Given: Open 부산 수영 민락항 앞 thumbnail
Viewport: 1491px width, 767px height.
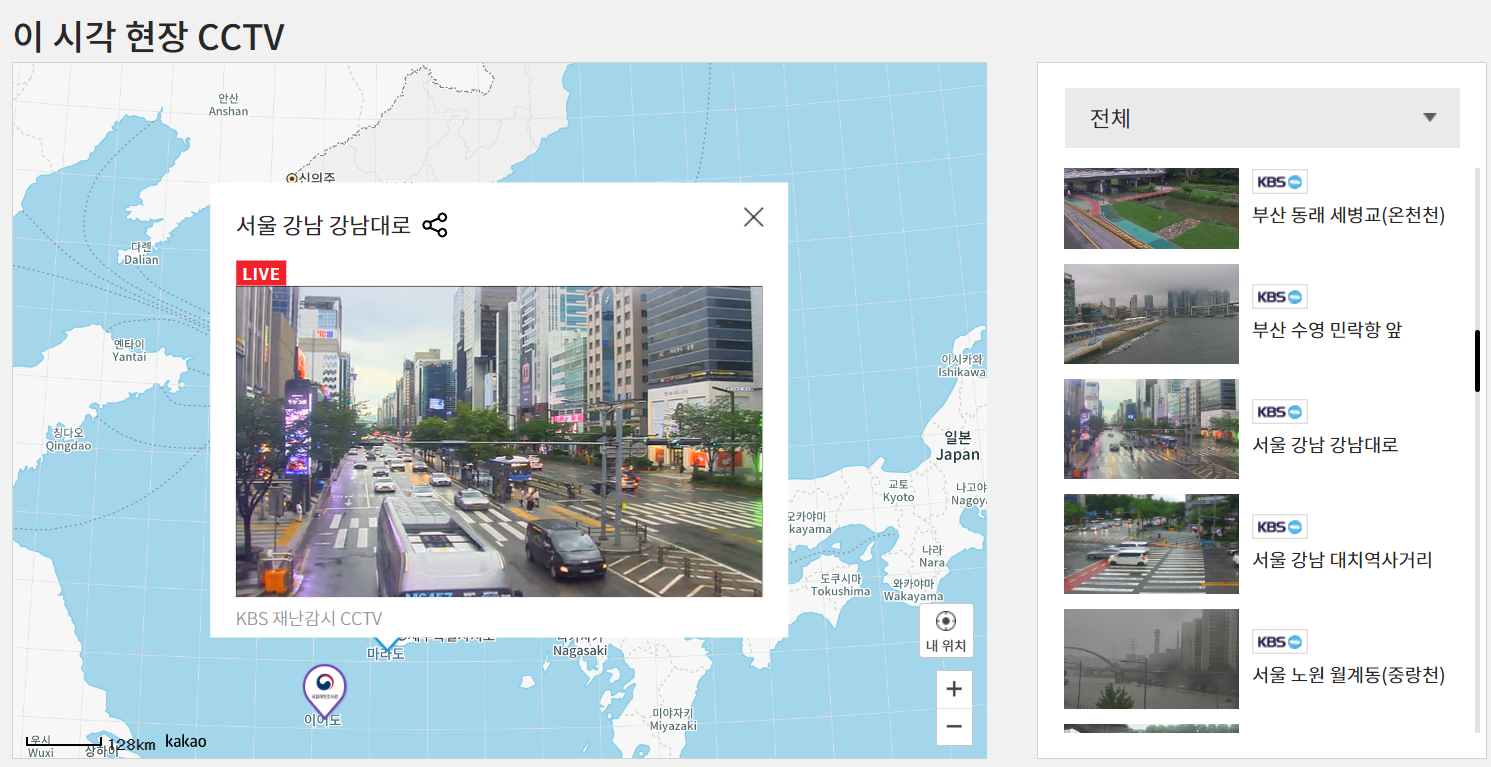Looking at the screenshot, I should [1151, 314].
